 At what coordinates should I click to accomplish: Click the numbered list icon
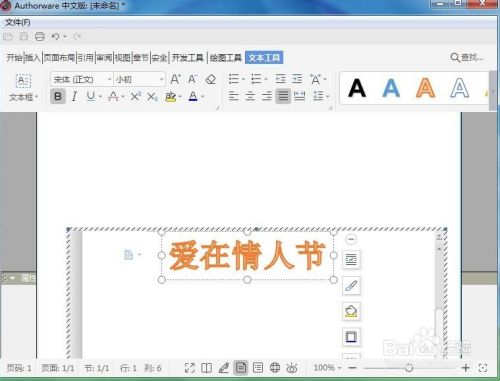(x=256, y=79)
